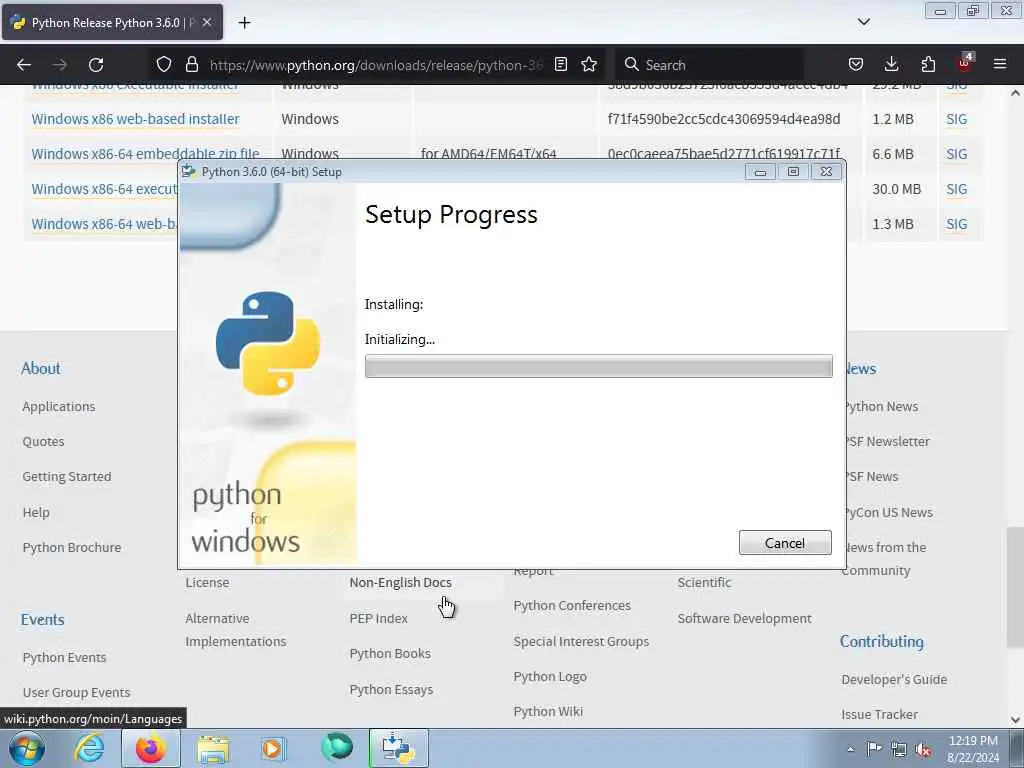Open Python Brochure footer link

[x=72, y=547]
